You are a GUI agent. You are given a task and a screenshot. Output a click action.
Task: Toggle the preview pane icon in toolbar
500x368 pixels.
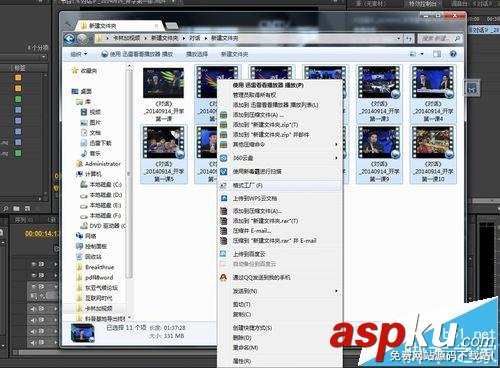pos(437,54)
